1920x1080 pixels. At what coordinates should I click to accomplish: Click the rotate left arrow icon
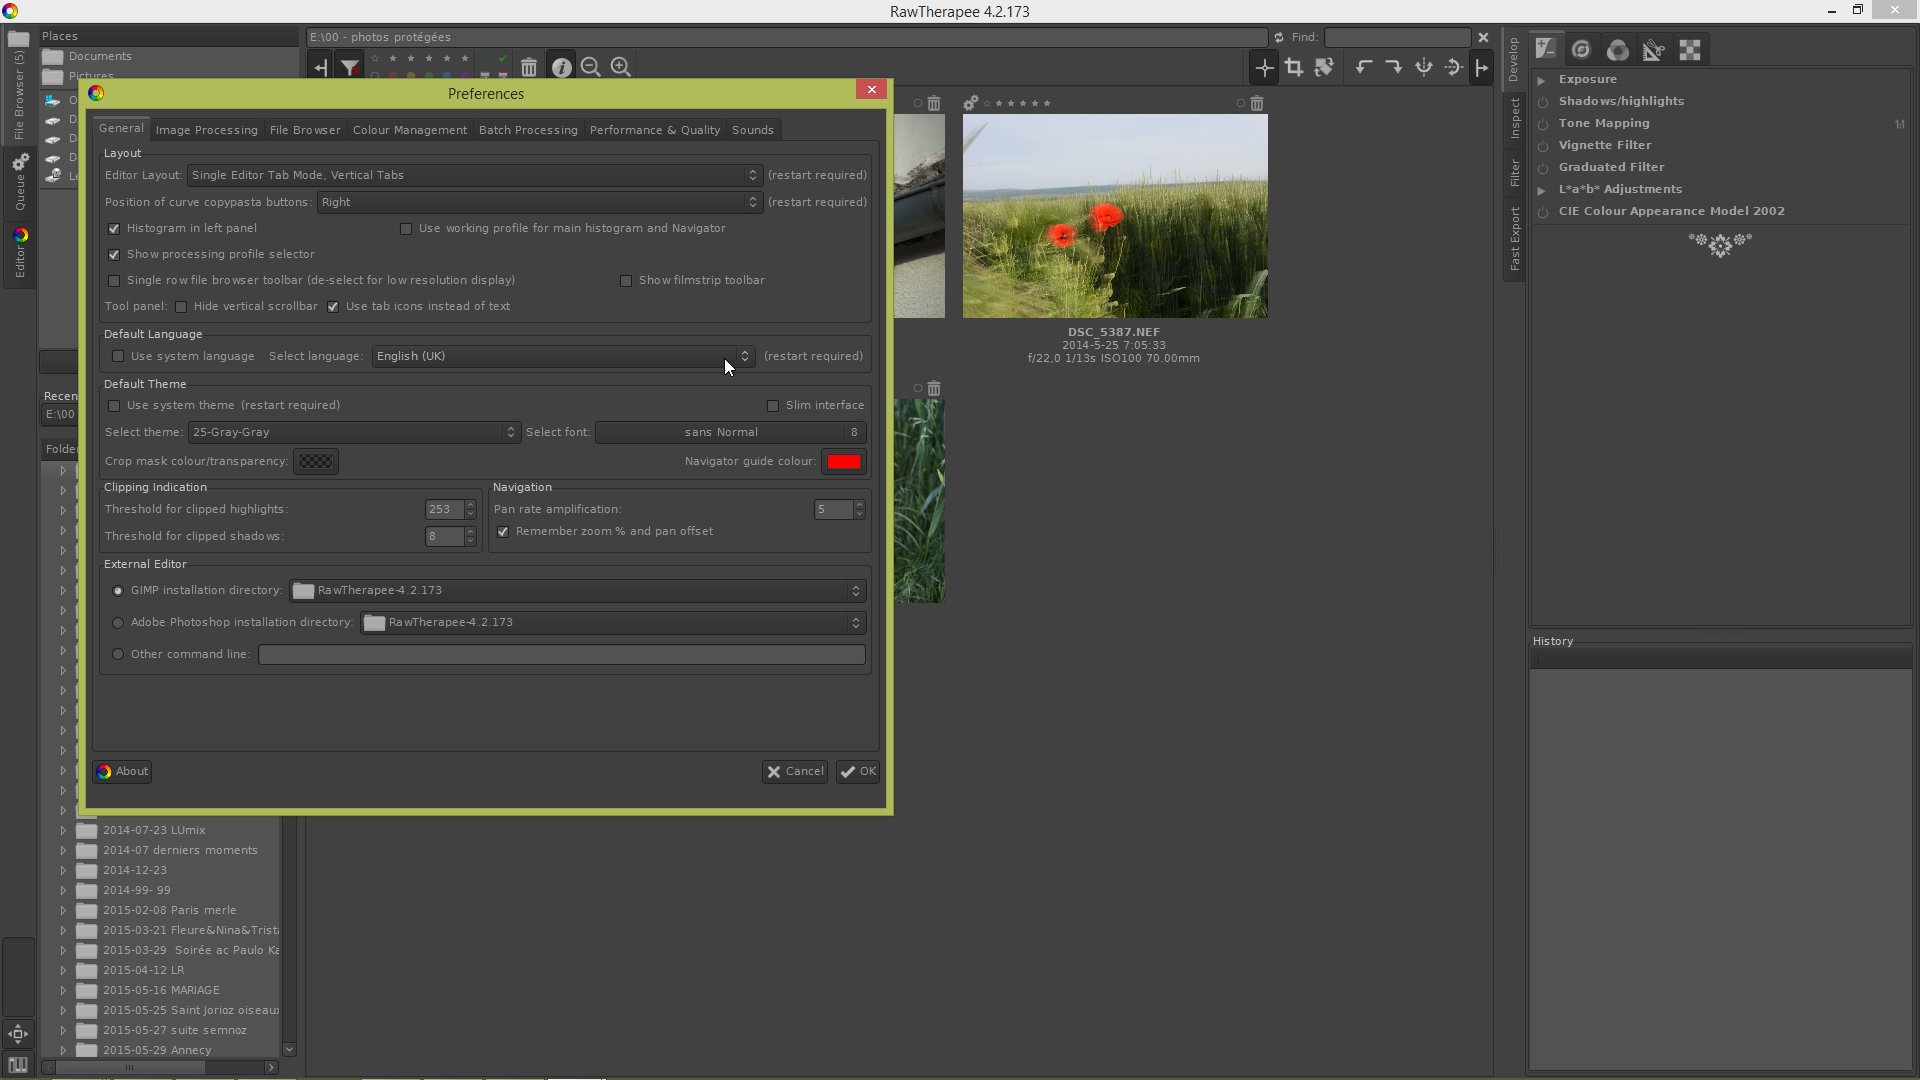coord(1363,67)
